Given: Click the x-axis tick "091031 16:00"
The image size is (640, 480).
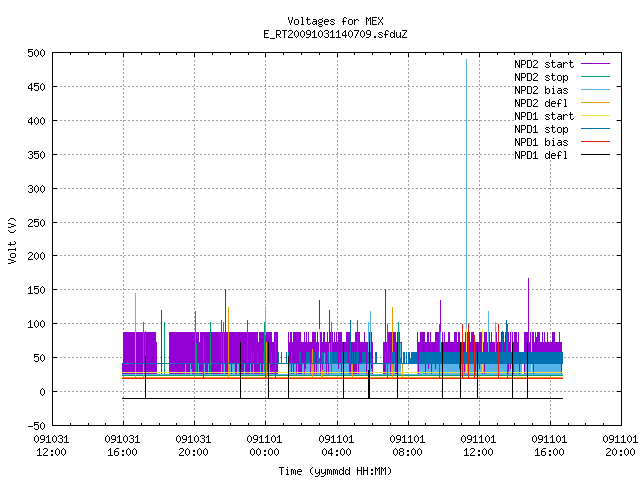Looking at the screenshot, I should 122,446.
